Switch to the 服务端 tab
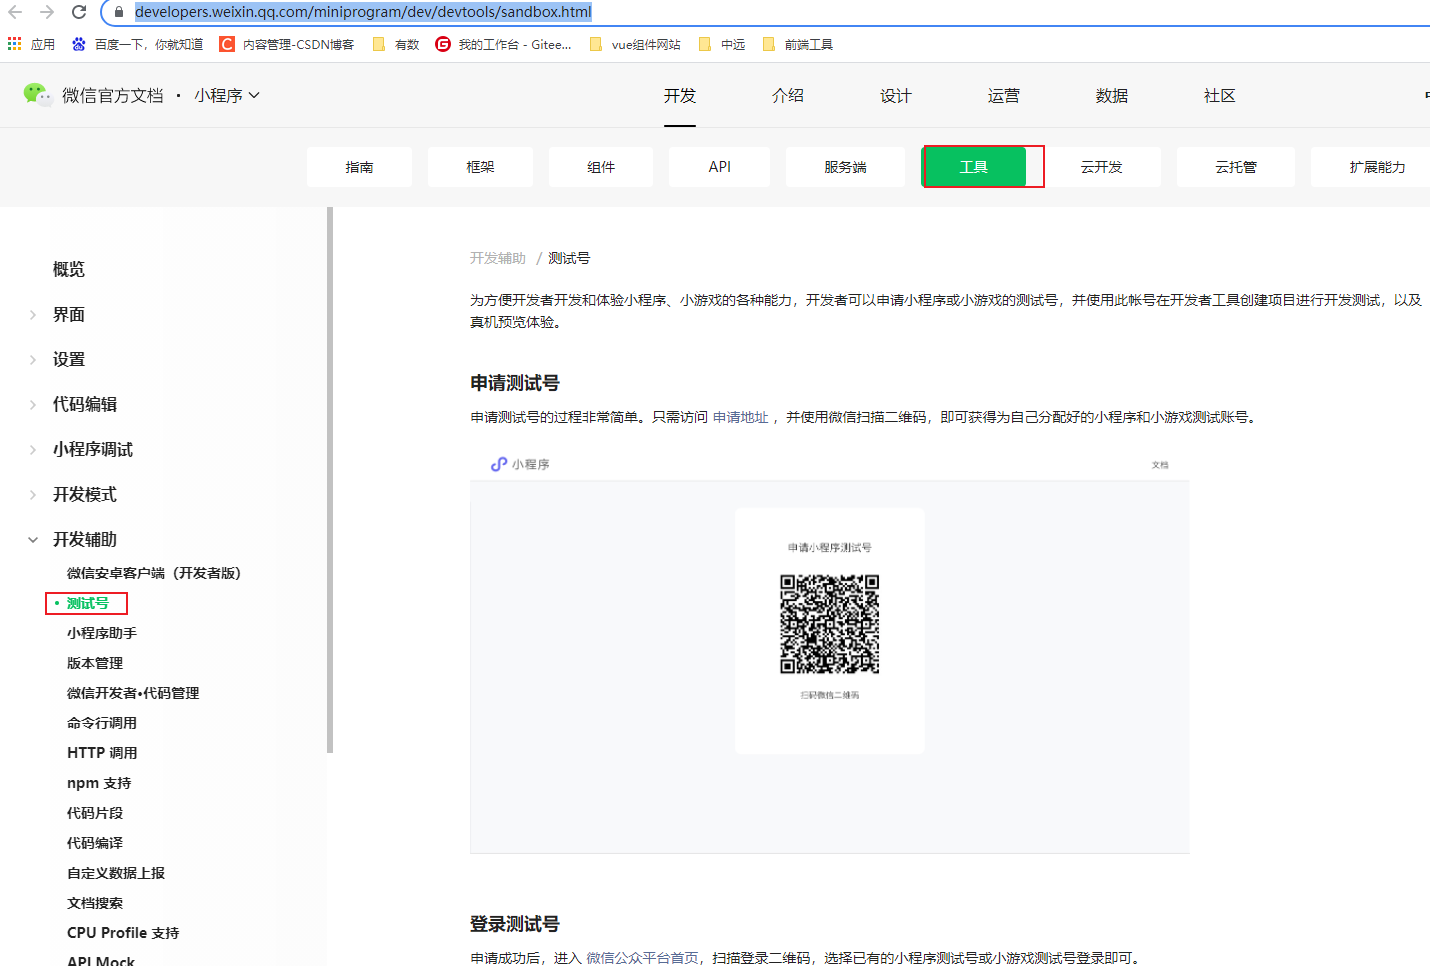This screenshot has width=1430, height=966. click(845, 167)
